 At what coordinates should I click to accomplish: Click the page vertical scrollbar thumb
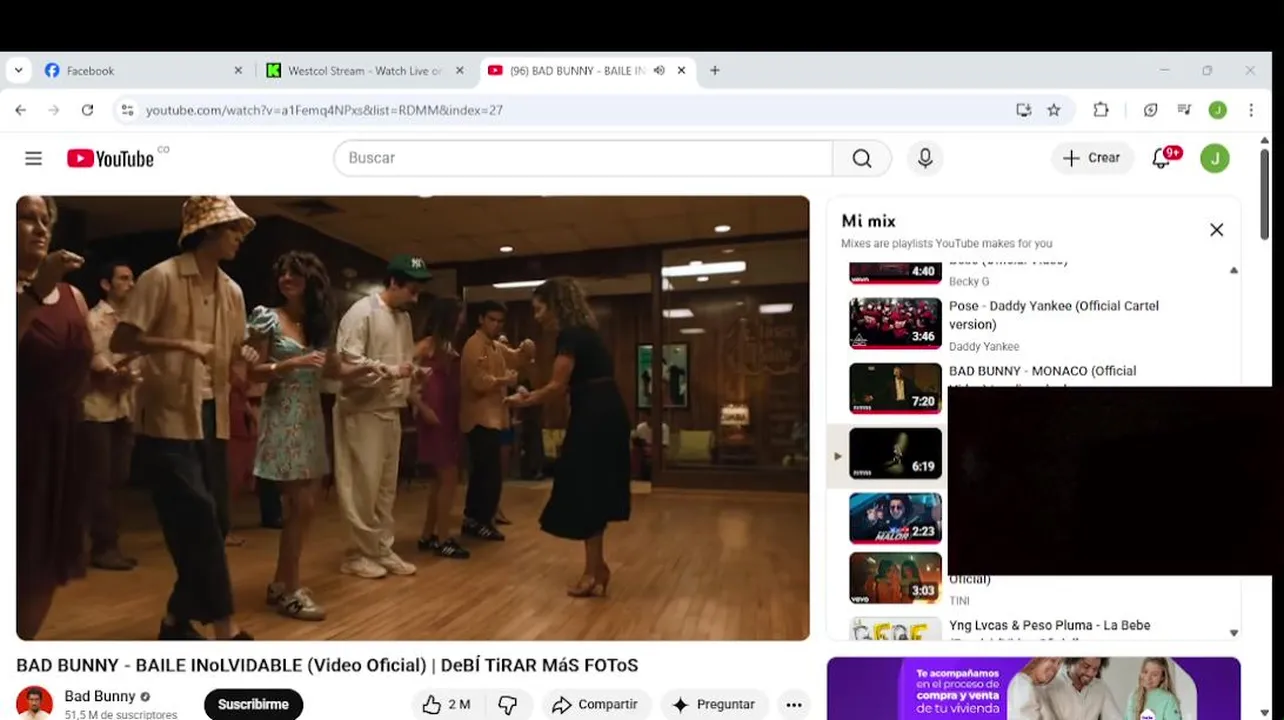pyautogui.click(x=1264, y=194)
